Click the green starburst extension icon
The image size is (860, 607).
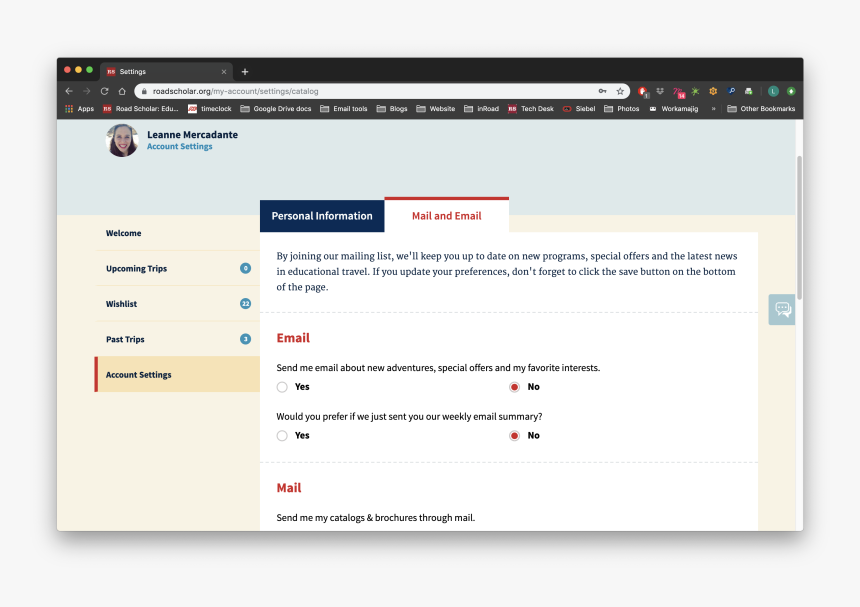(x=695, y=91)
